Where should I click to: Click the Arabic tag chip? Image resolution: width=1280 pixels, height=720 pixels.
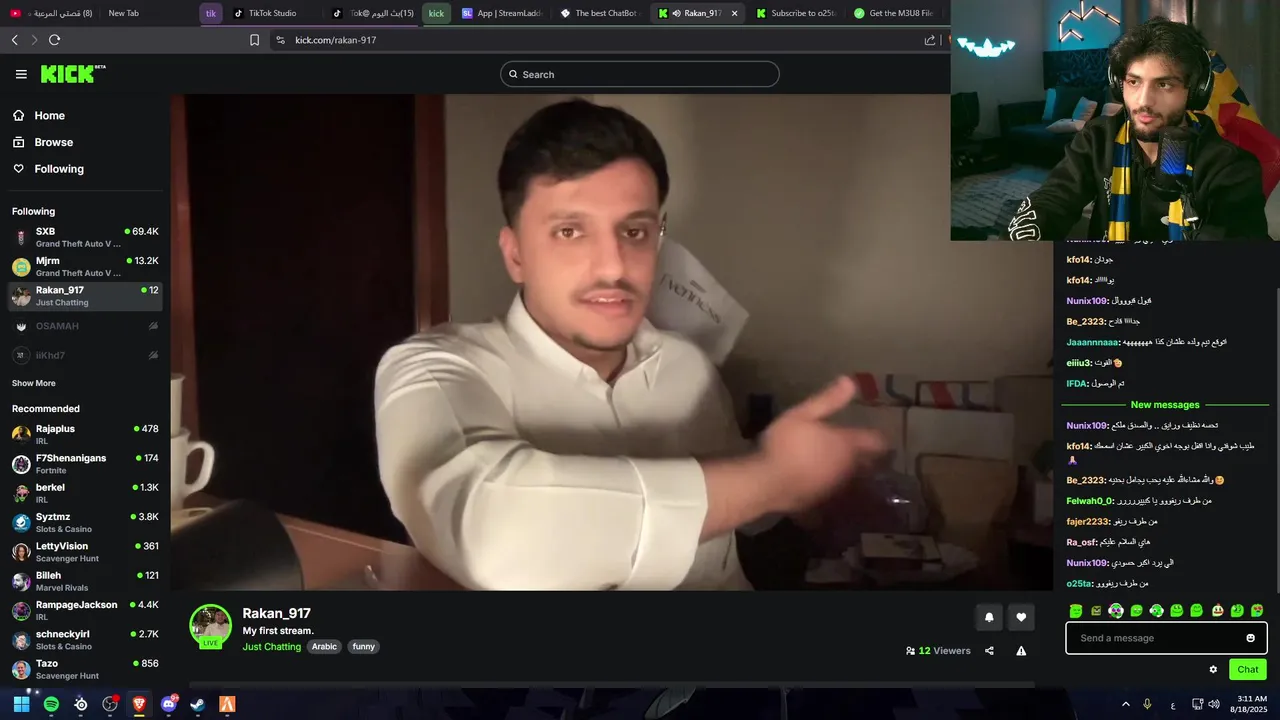(324, 647)
